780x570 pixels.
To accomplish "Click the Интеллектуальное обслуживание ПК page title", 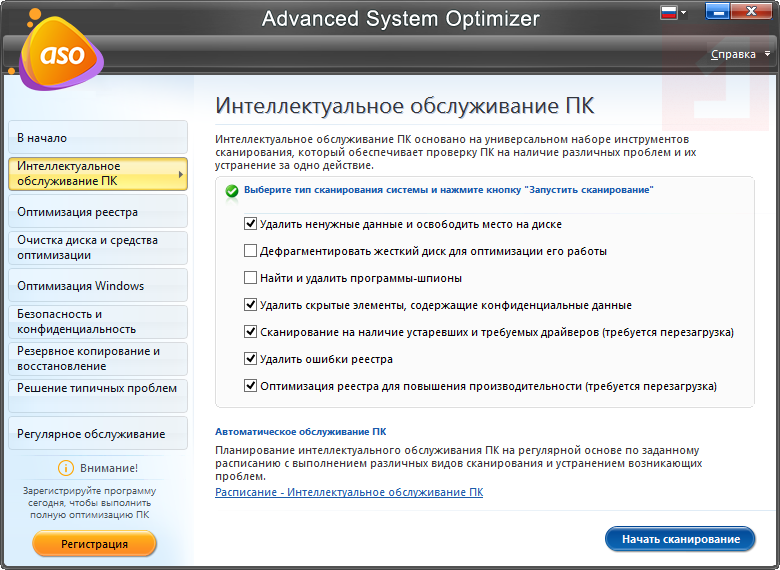I will point(405,106).
